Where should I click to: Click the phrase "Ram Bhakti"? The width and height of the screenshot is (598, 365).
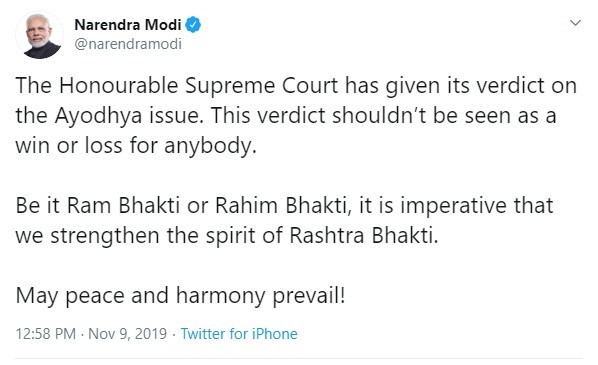[x=123, y=206]
